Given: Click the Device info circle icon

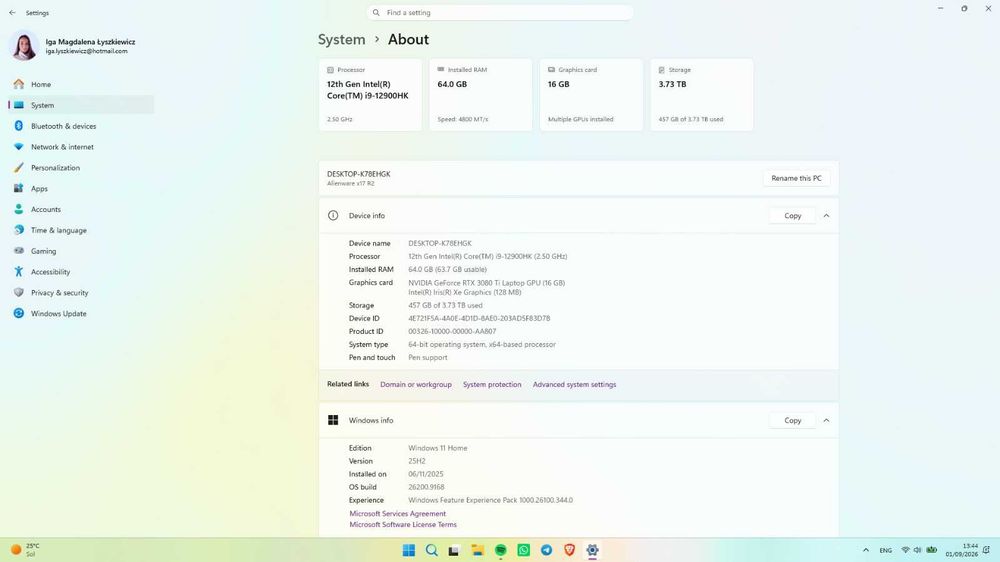Looking at the screenshot, I should (333, 216).
